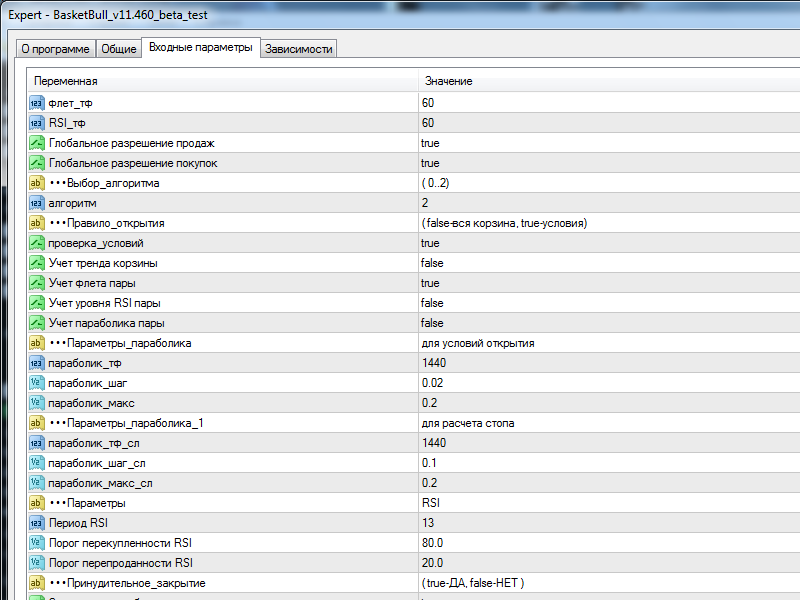Open the Зависимости tab

coord(299,49)
